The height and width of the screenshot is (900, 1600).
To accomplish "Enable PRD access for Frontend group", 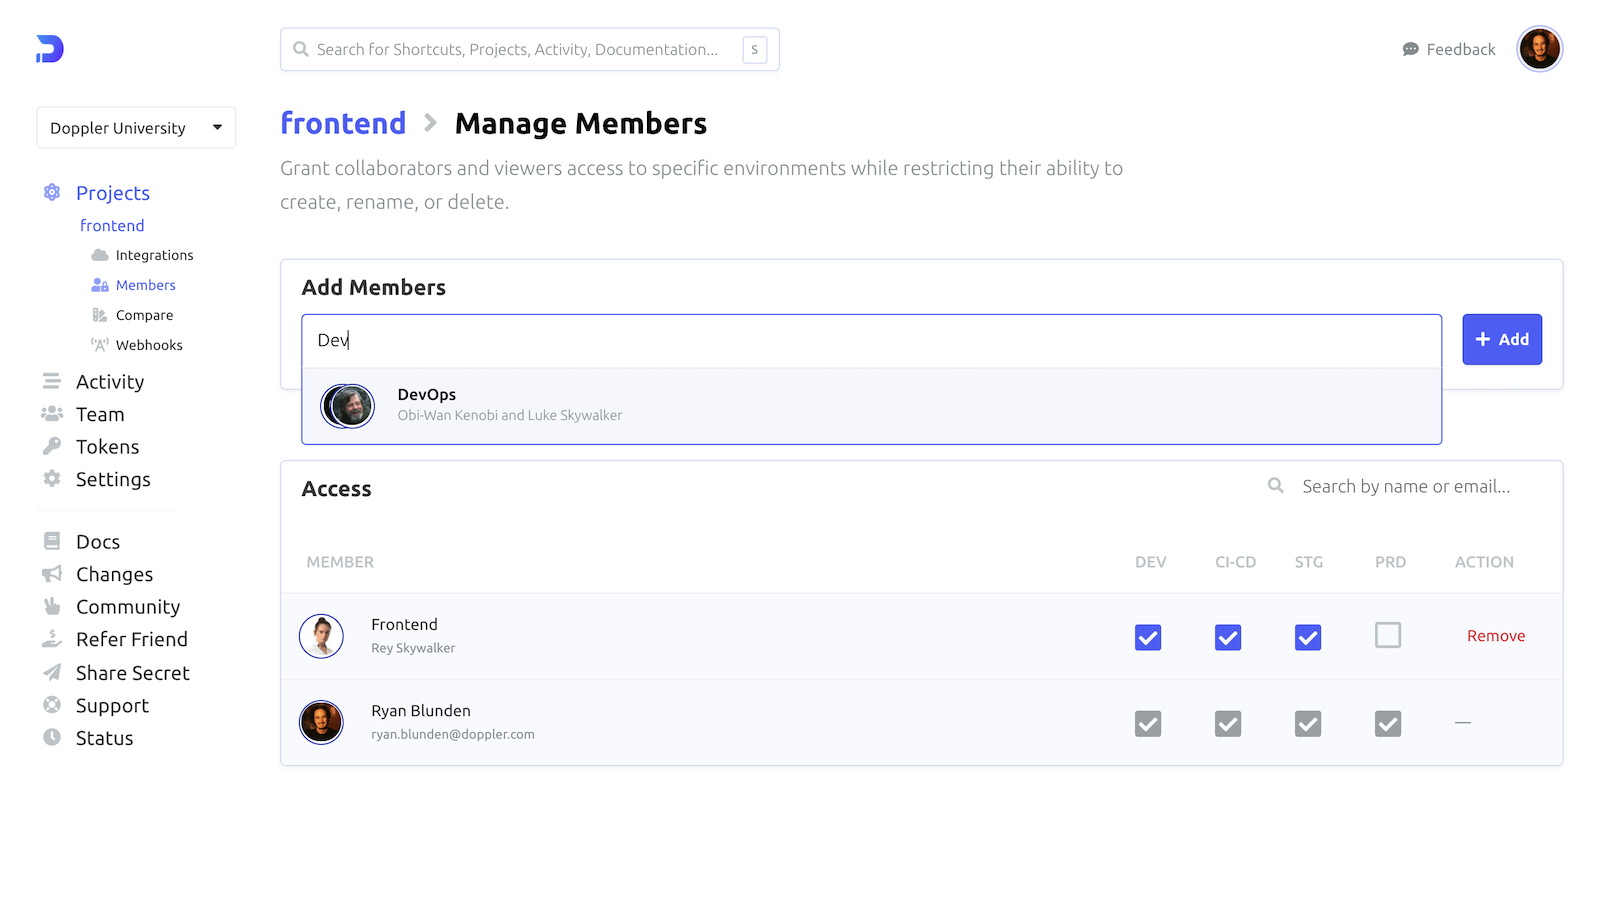I will (1388, 635).
